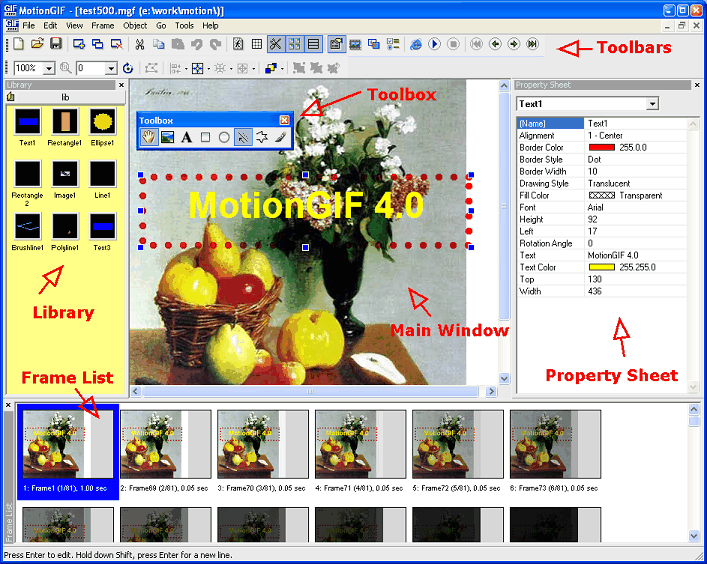Activate the Brush tool in Toolbox
Image resolution: width=707 pixels, height=564 pixels.
(x=281, y=137)
